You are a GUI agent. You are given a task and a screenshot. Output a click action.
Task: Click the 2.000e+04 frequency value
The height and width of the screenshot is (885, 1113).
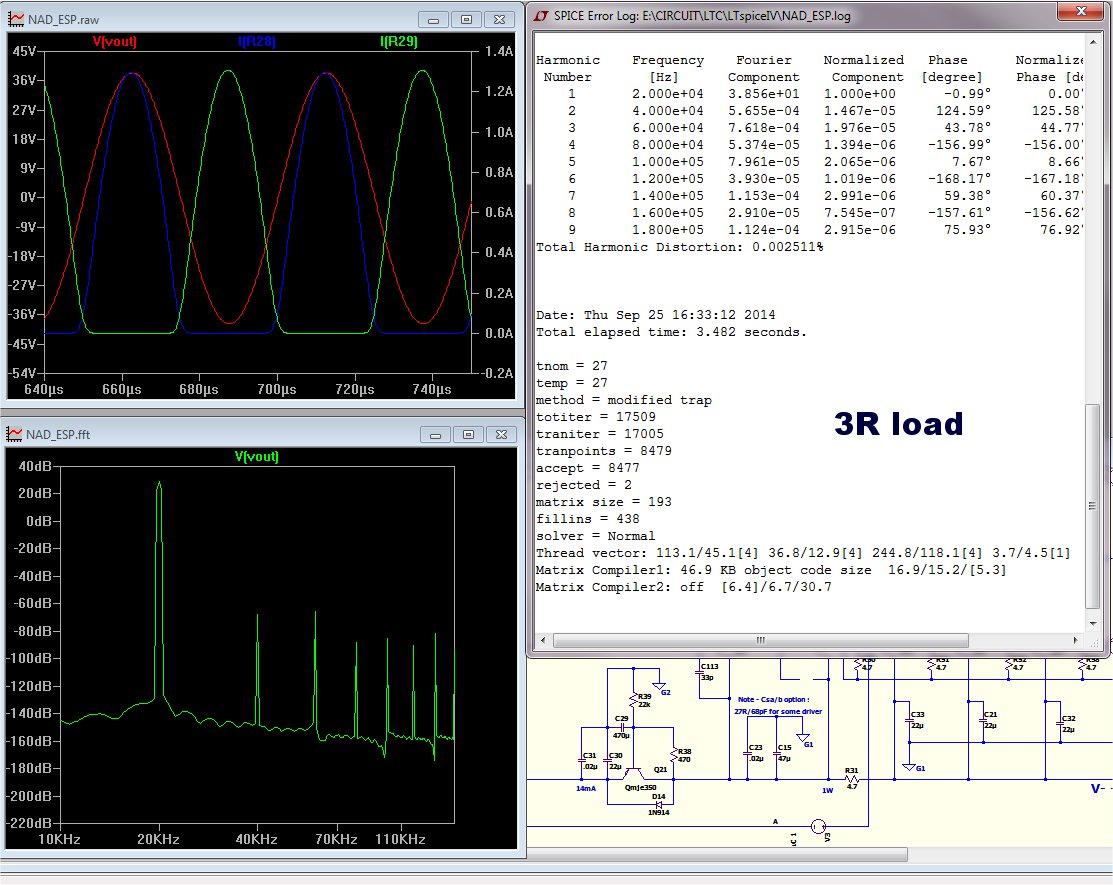click(668, 94)
